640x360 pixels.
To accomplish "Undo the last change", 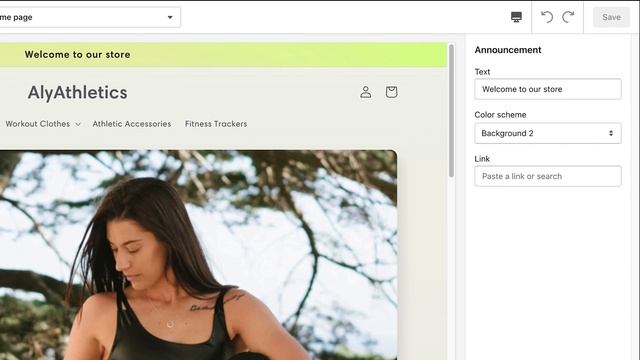I will click(x=547, y=17).
